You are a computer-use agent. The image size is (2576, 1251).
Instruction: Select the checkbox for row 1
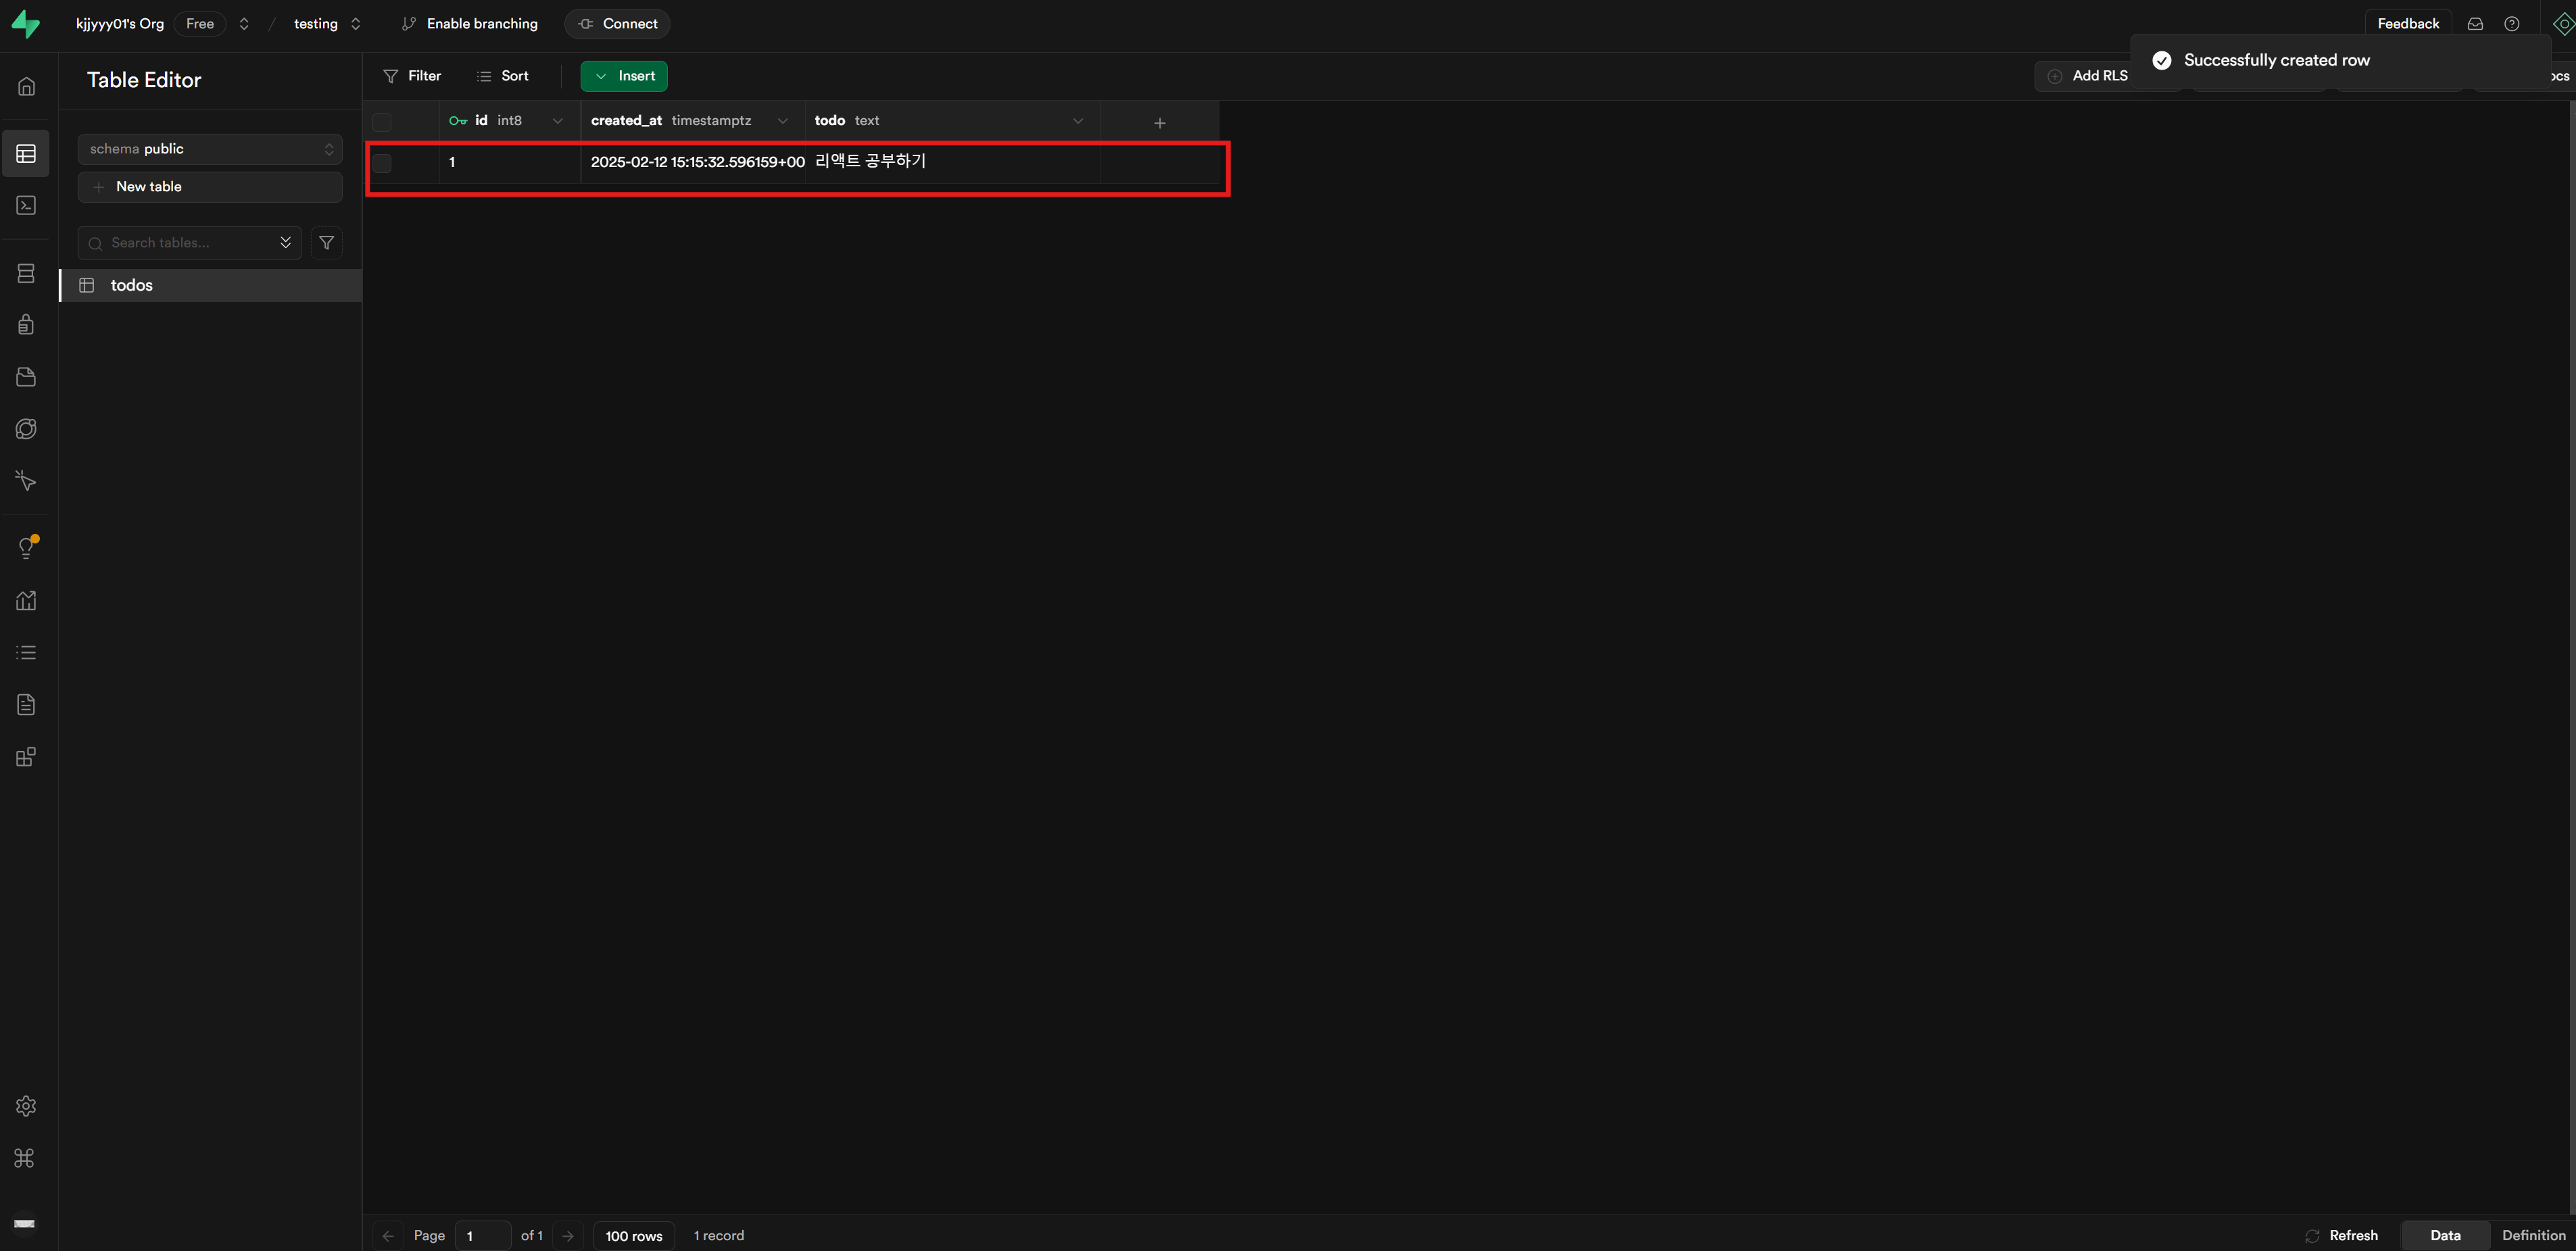tap(382, 163)
